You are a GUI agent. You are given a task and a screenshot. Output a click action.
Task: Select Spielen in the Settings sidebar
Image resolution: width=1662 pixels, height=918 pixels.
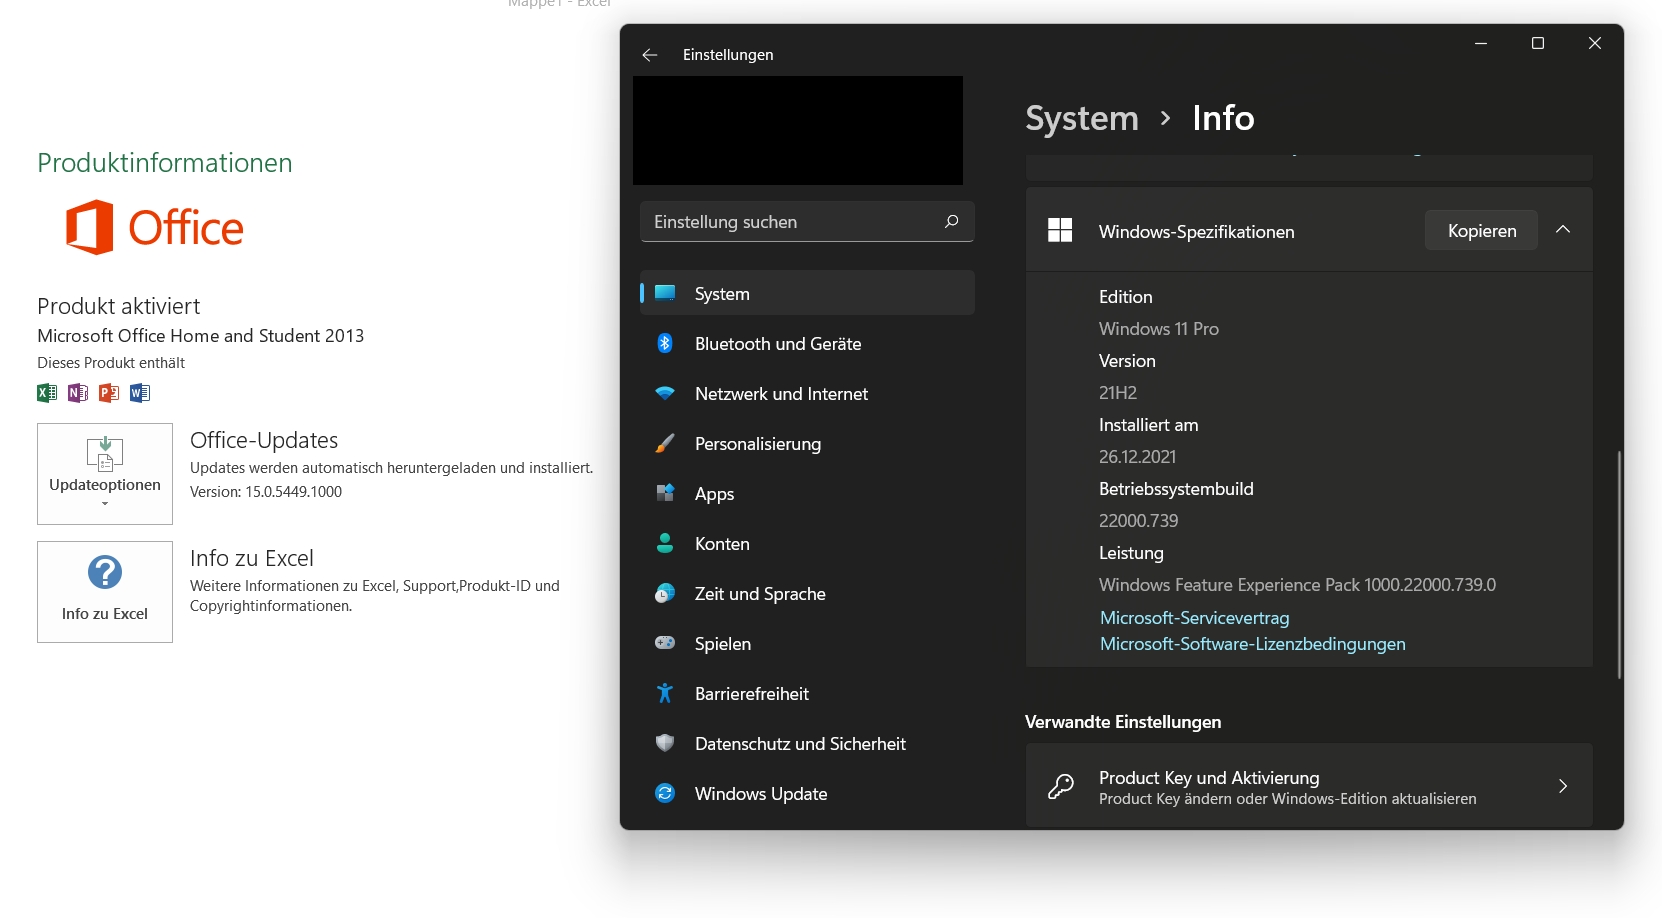point(807,643)
